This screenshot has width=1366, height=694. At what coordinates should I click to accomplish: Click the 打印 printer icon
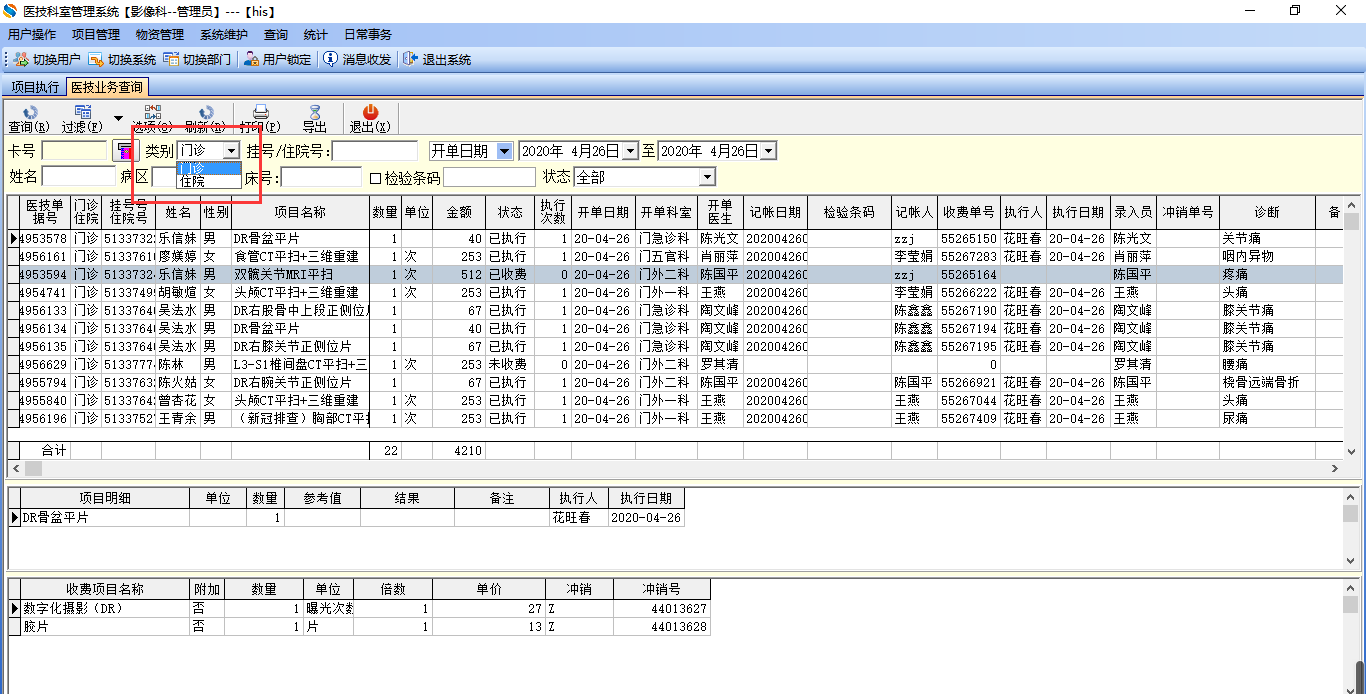260,113
